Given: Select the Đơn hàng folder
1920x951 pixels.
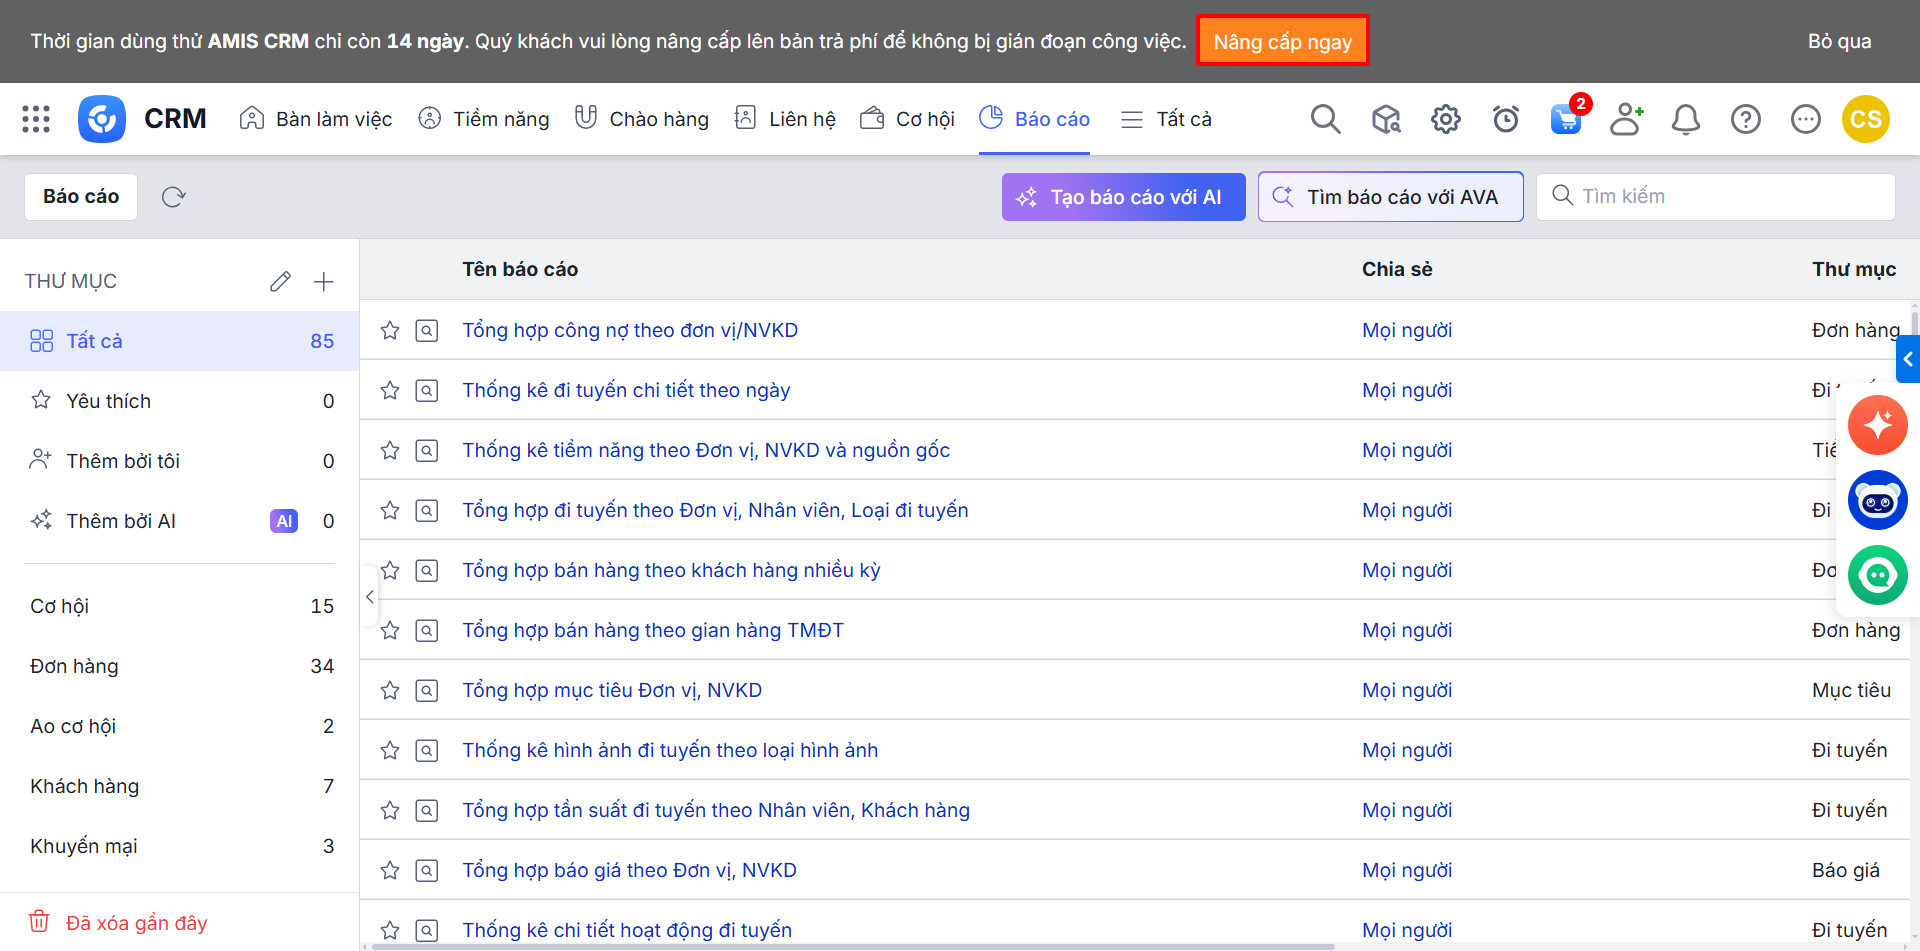Looking at the screenshot, I should tap(75, 666).
